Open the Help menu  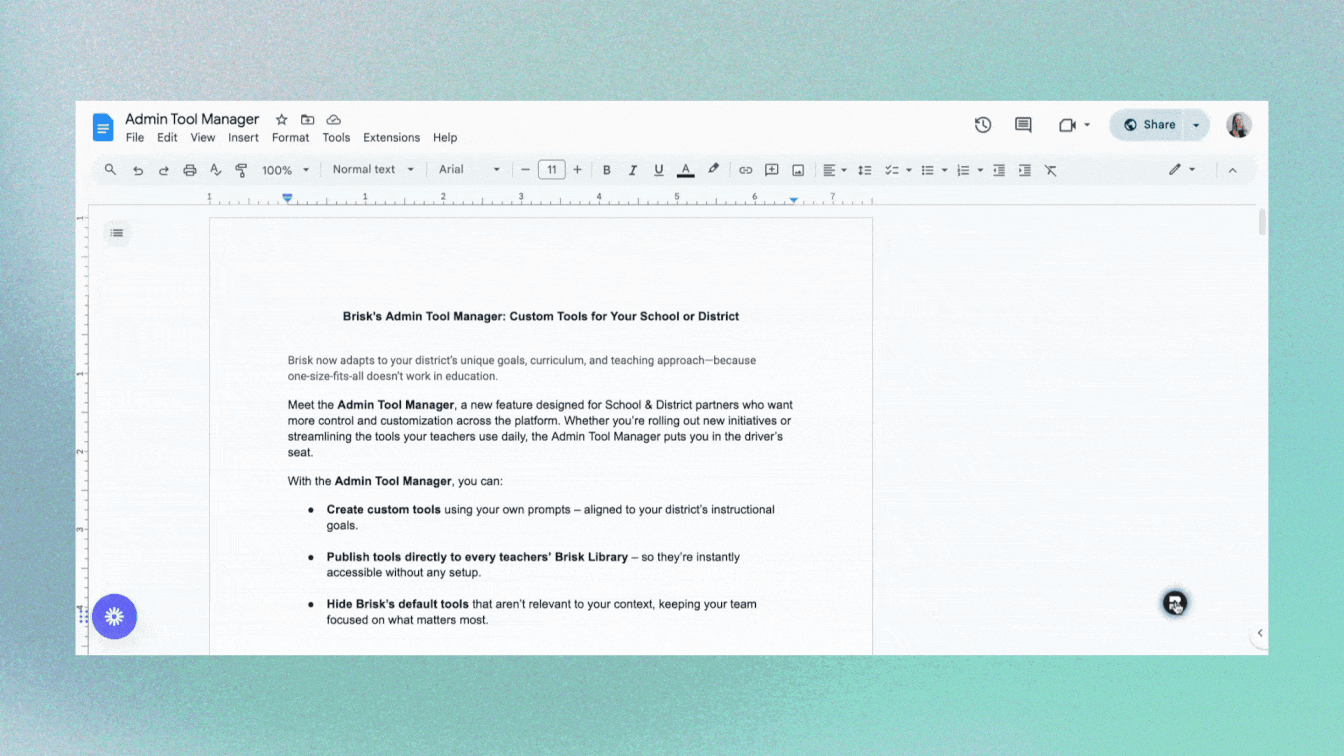pos(445,138)
